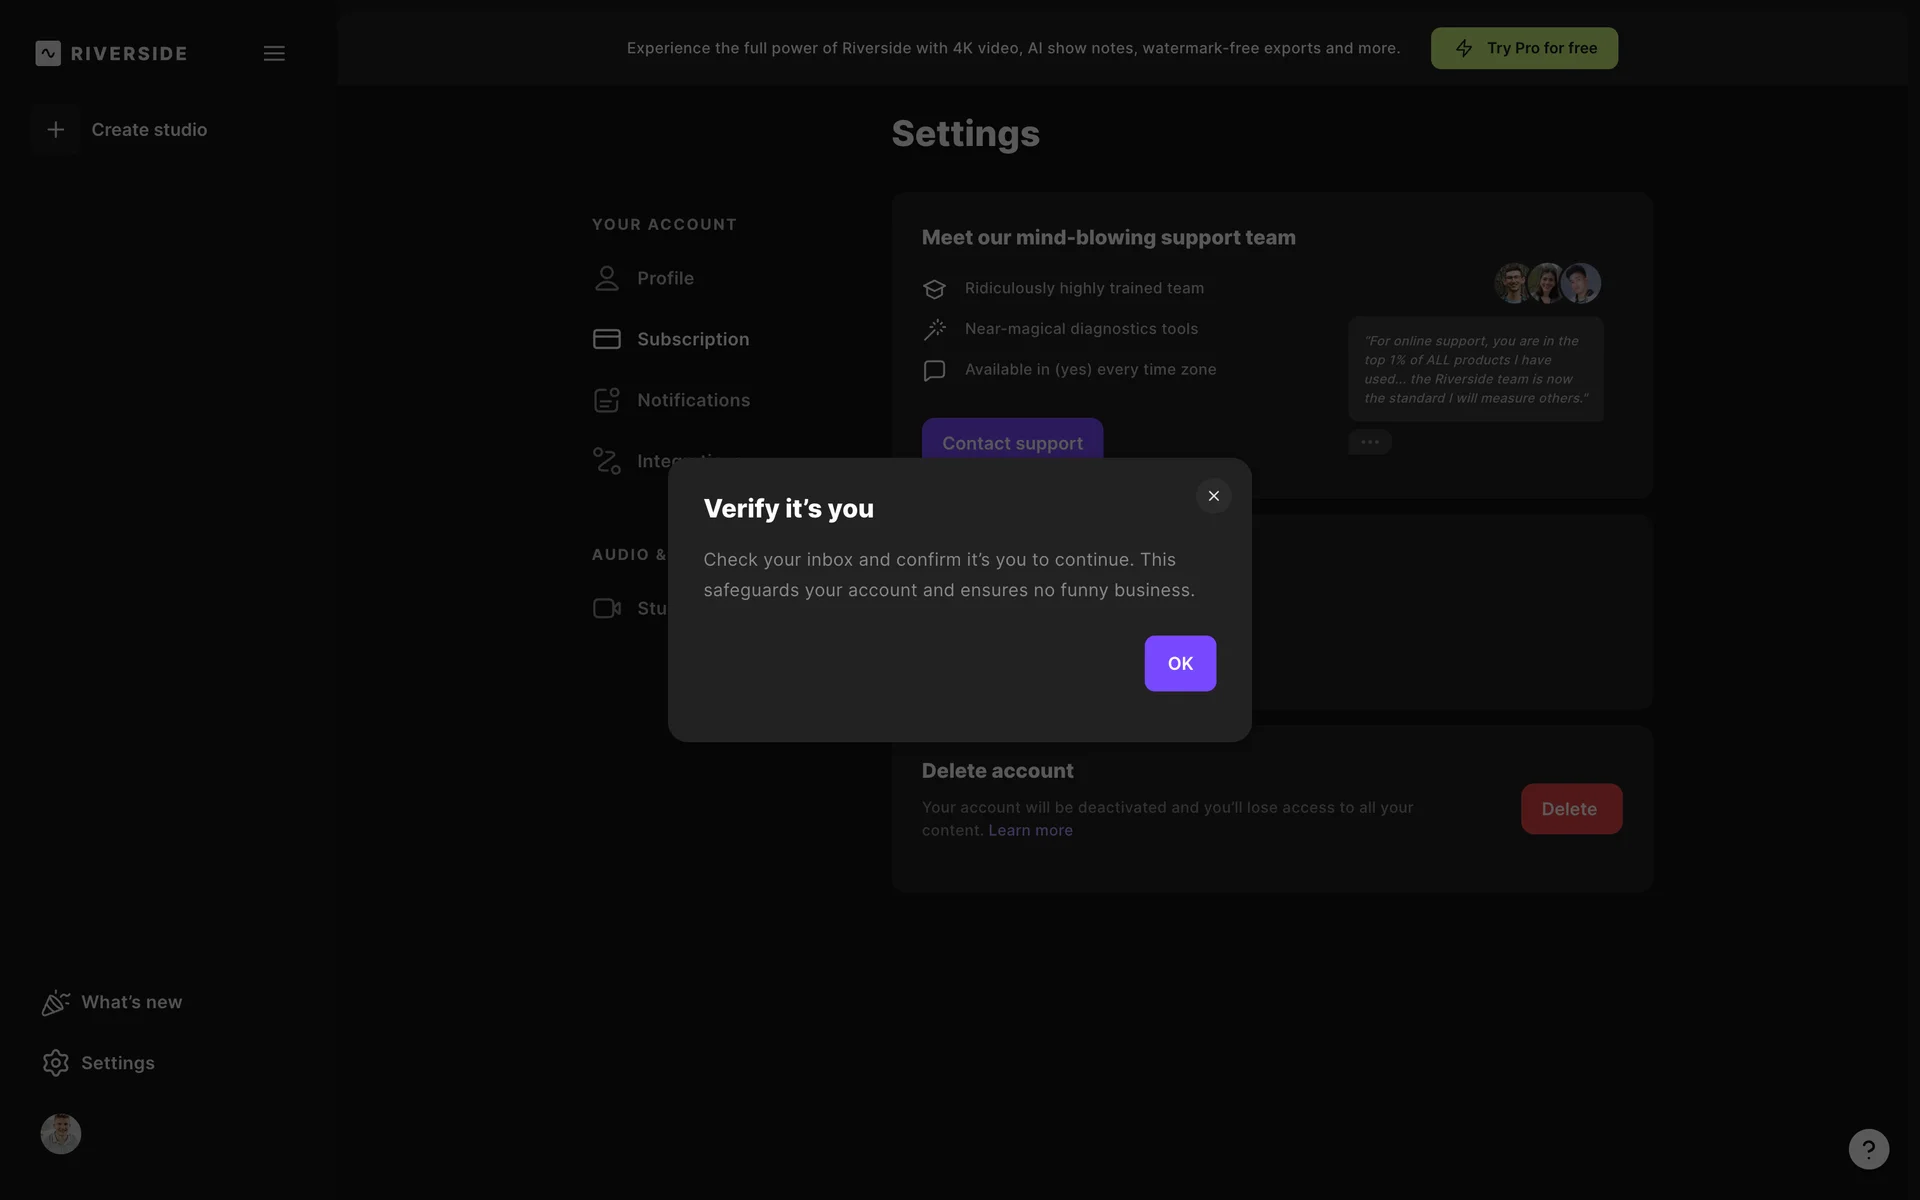
Task: Open Learn more link about deletion
Action: pos(1030,831)
